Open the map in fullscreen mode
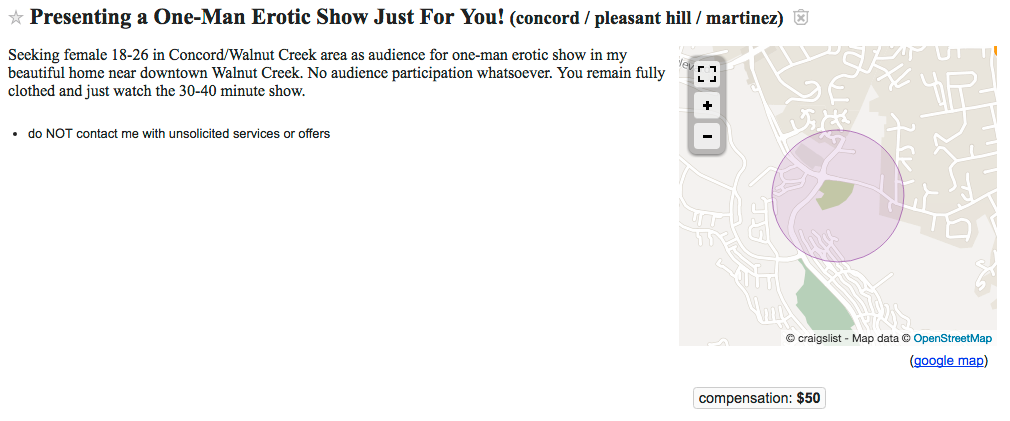1010x421 pixels. pyautogui.click(x=707, y=73)
